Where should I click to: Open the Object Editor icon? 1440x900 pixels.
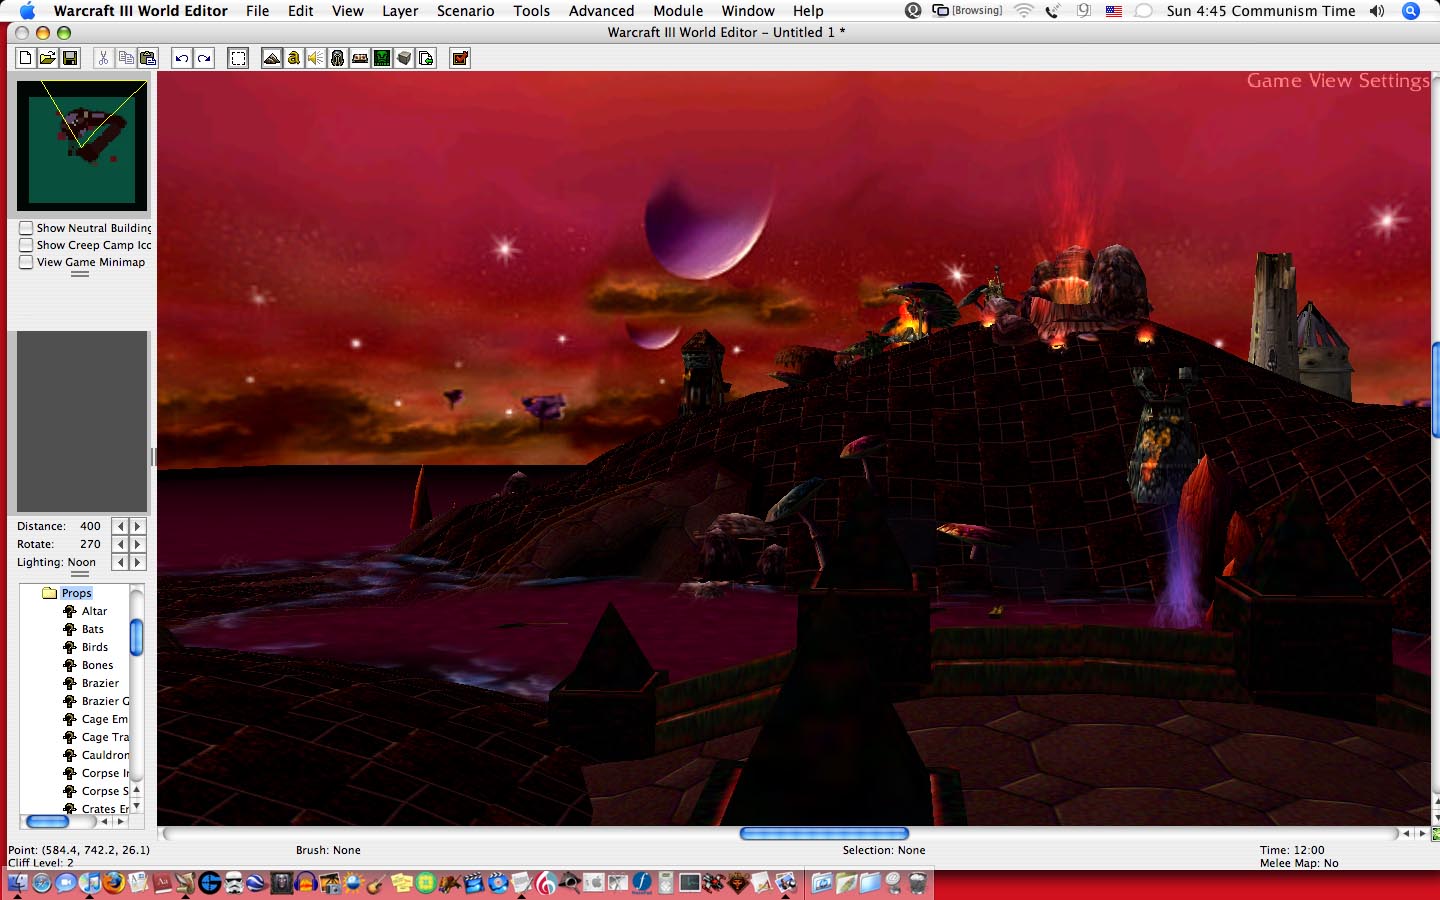pyautogui.click(x=337, y=58)
